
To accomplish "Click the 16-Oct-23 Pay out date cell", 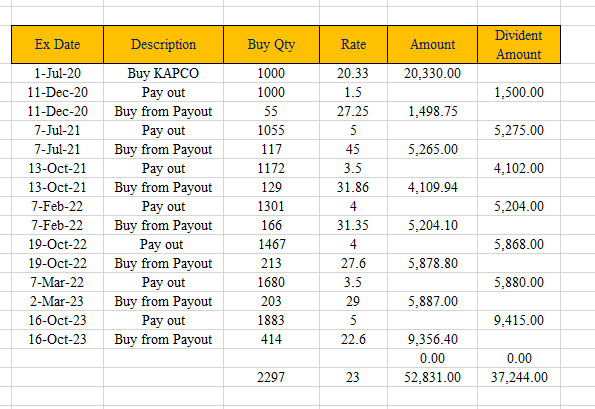I will 57,320.
